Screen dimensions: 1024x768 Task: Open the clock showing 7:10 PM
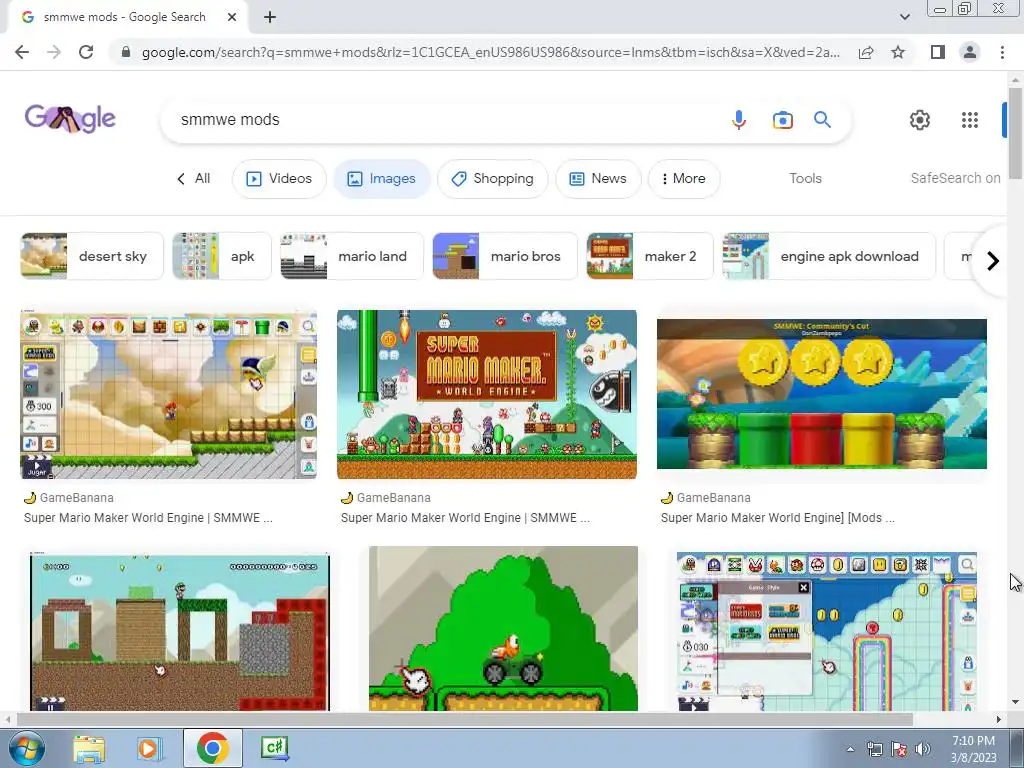pos(973,749)
